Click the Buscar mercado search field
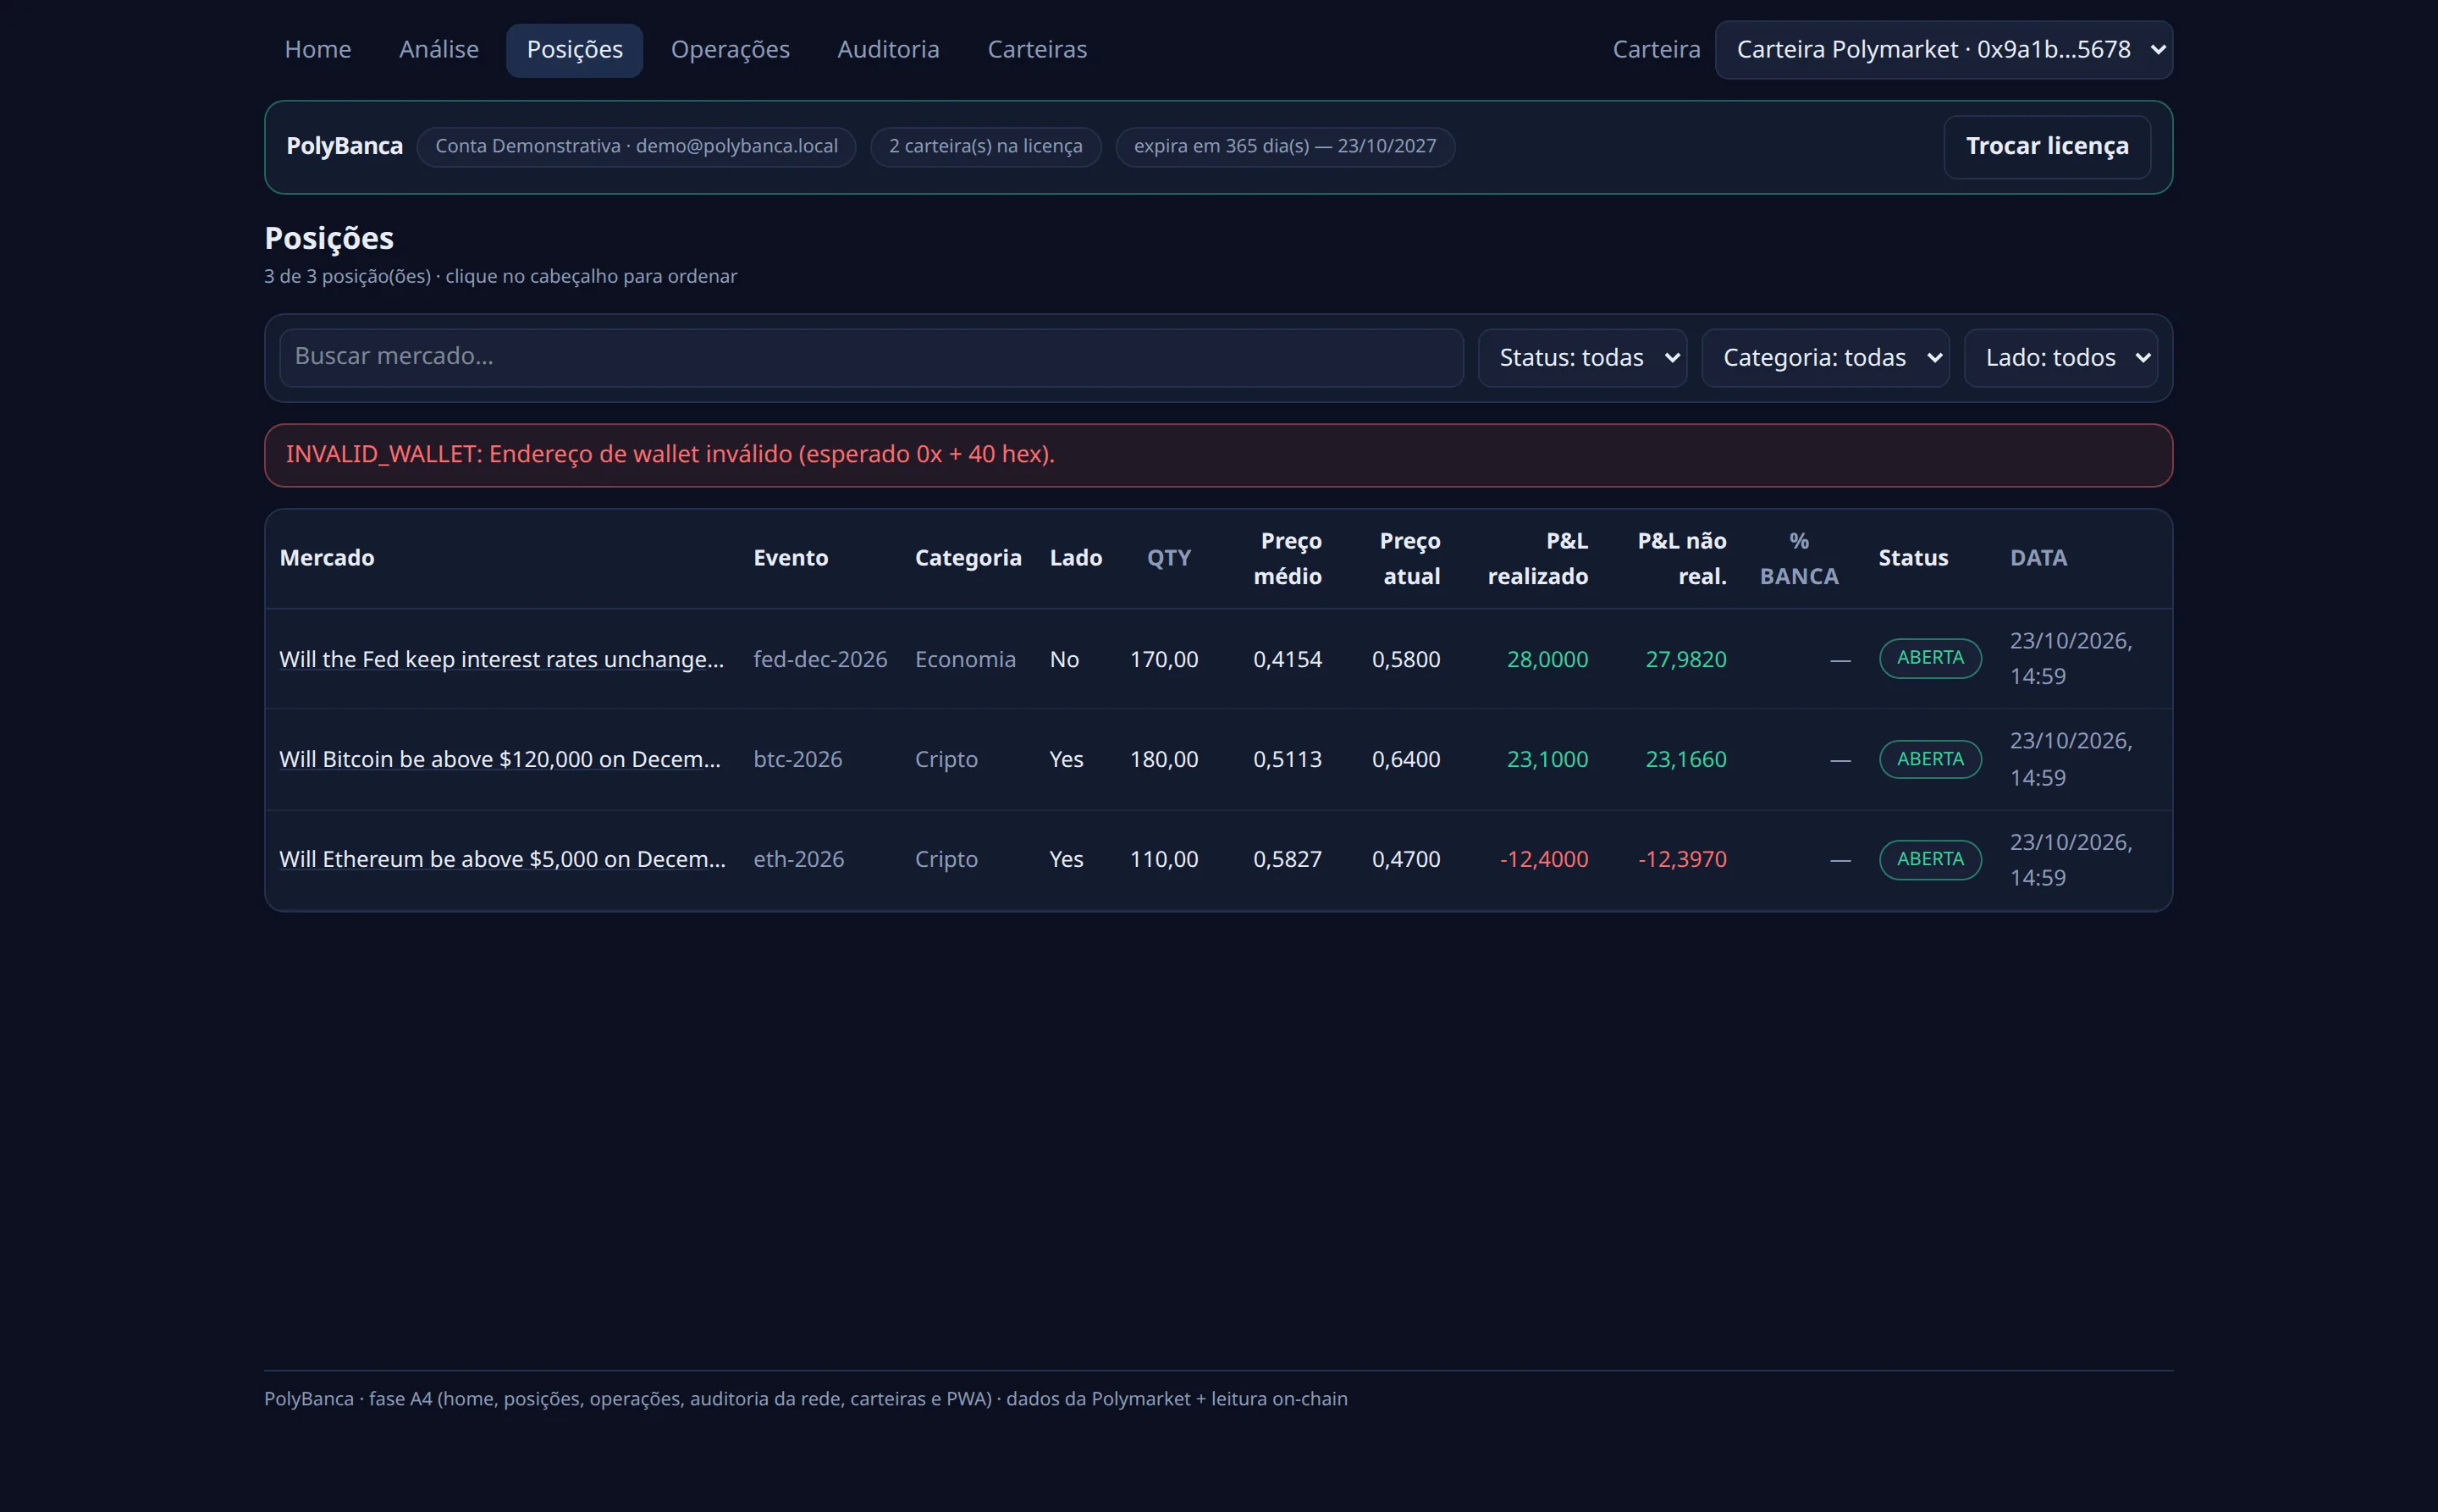The height and width of the screenshot is (1512, 2438). [x=871, y=357]
